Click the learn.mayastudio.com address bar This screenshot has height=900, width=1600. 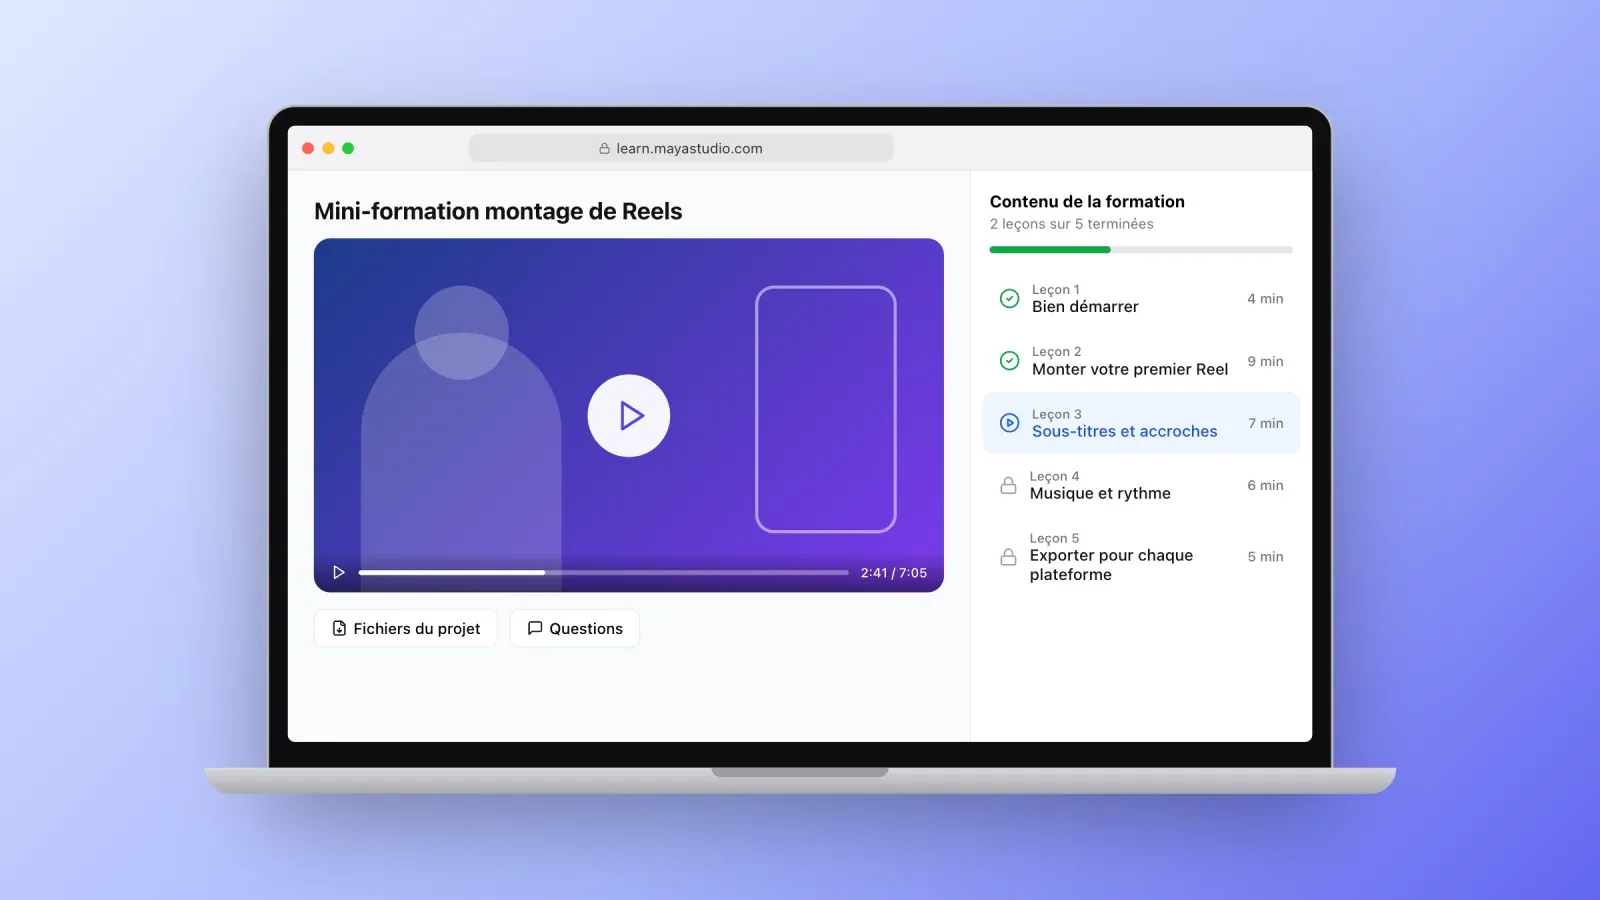[x=681, y=148]
